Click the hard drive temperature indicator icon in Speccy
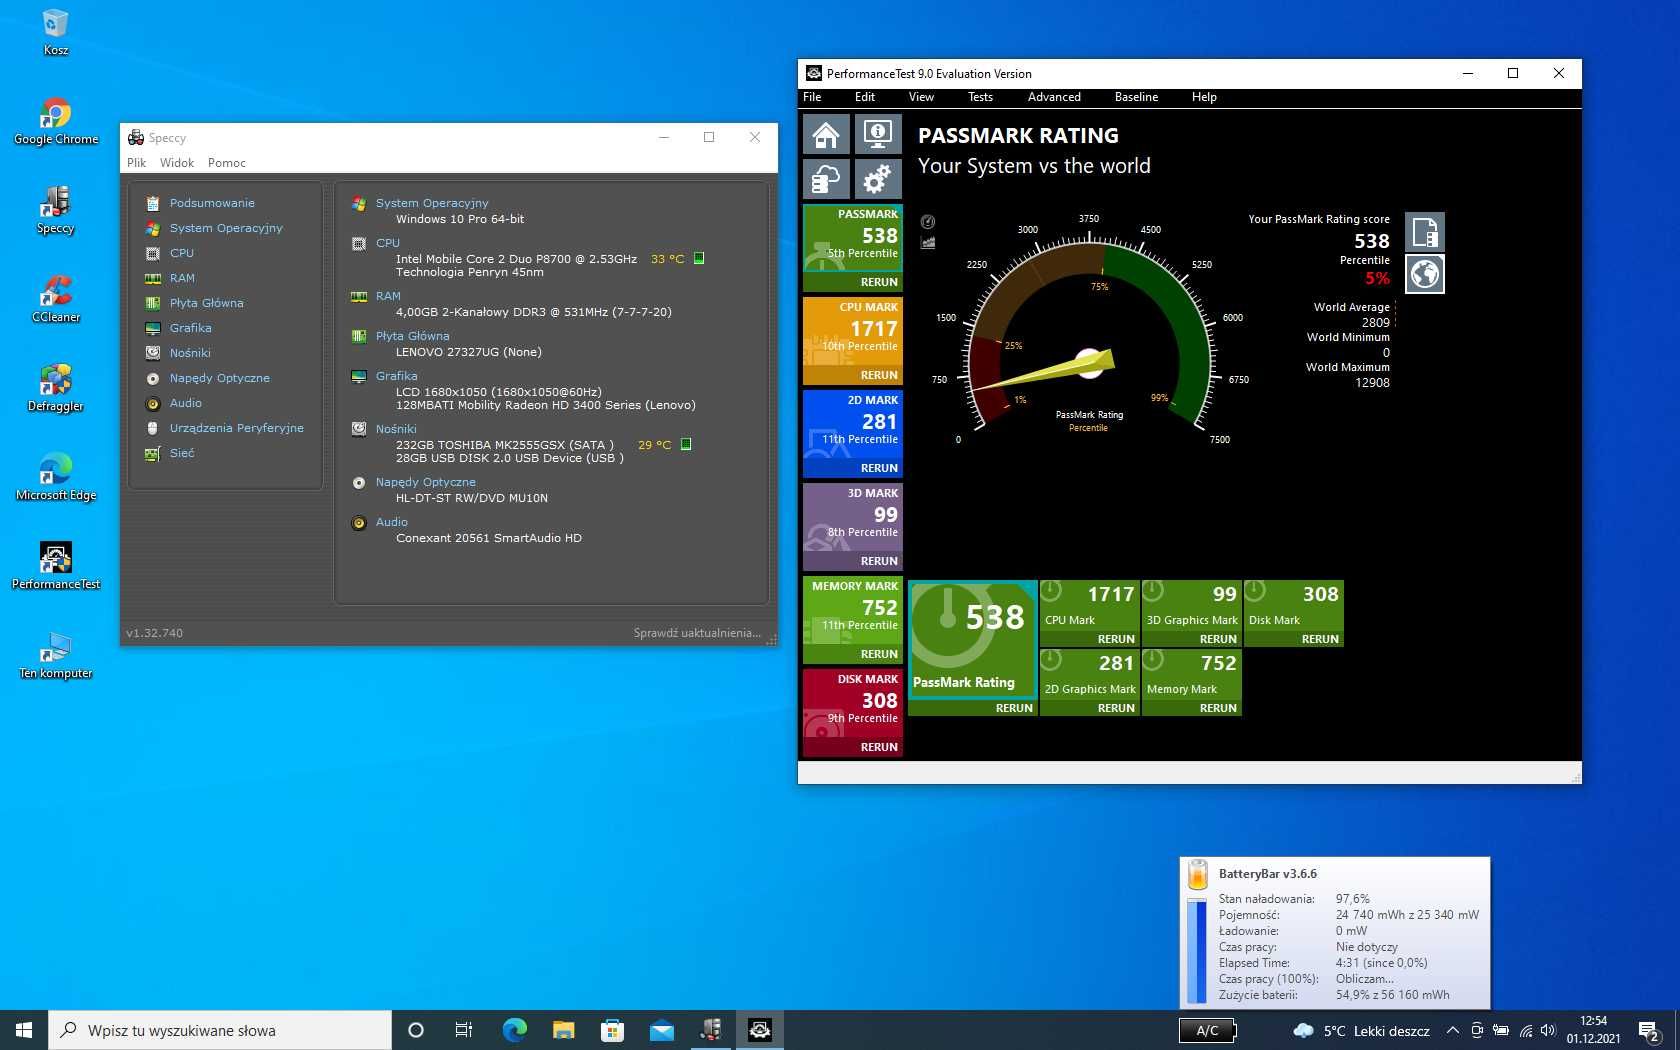This screenshot has height=1050, width=1680. 686,444
